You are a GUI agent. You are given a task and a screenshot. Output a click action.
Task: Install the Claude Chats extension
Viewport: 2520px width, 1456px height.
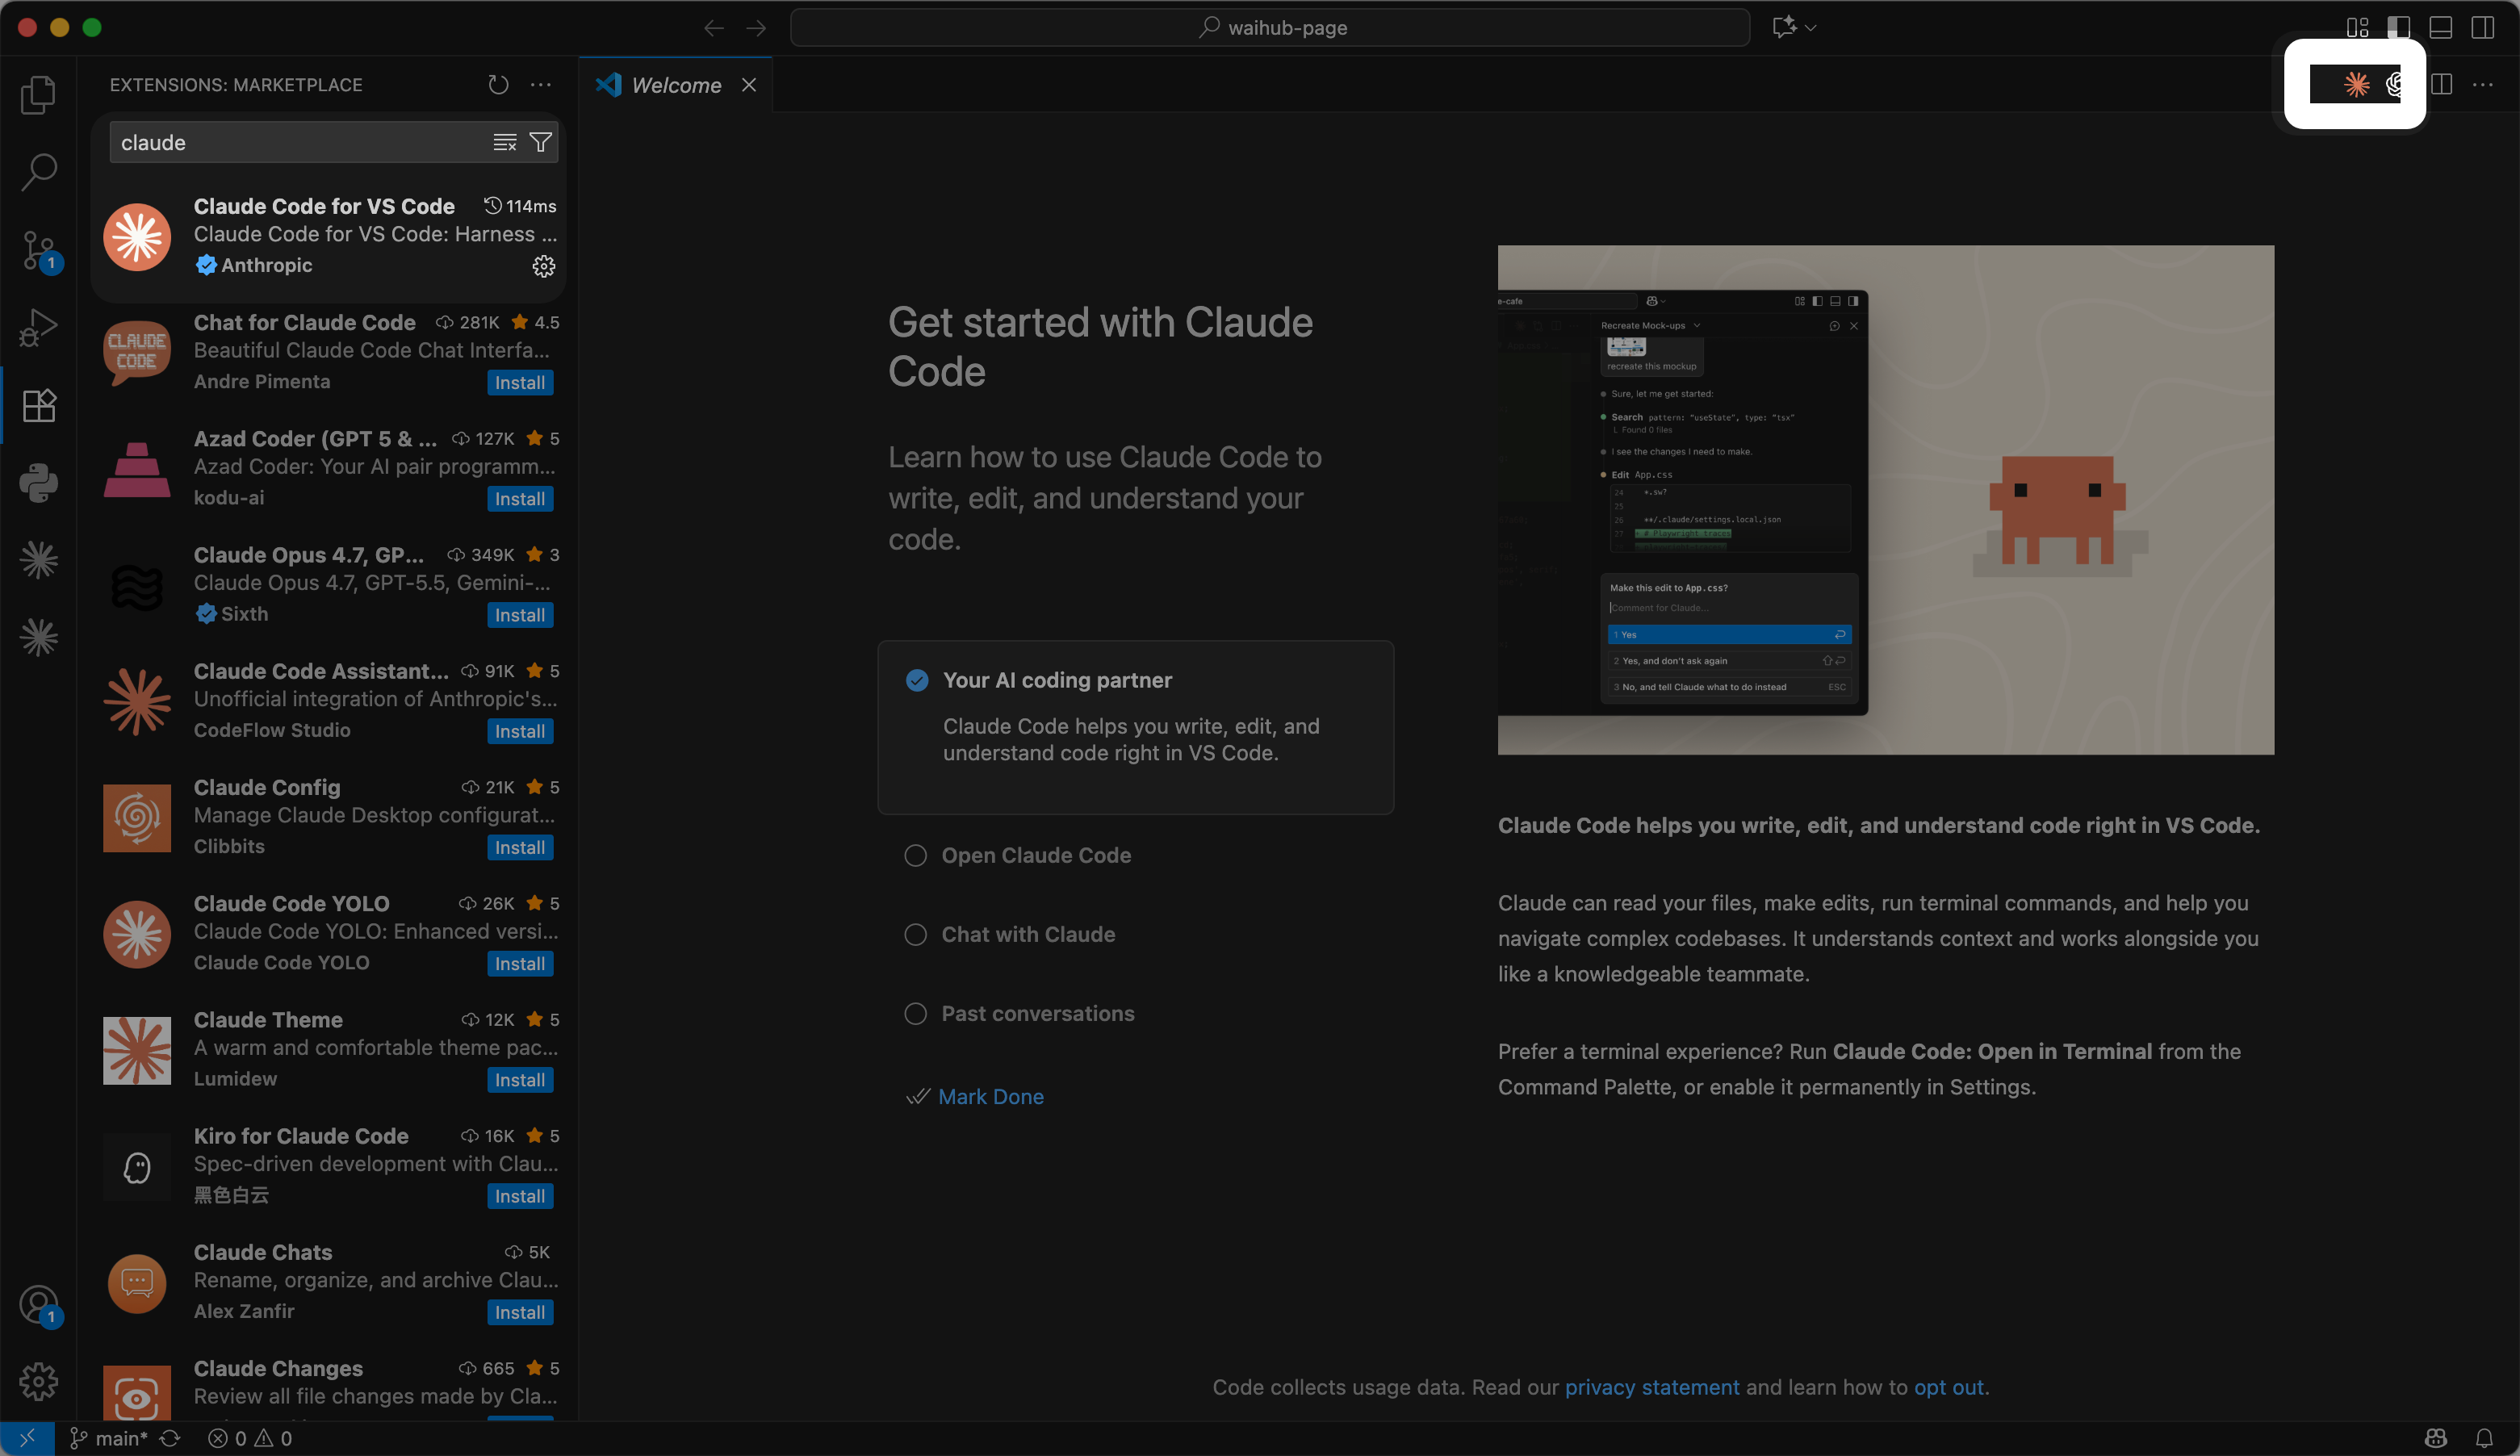point(520,1313)
